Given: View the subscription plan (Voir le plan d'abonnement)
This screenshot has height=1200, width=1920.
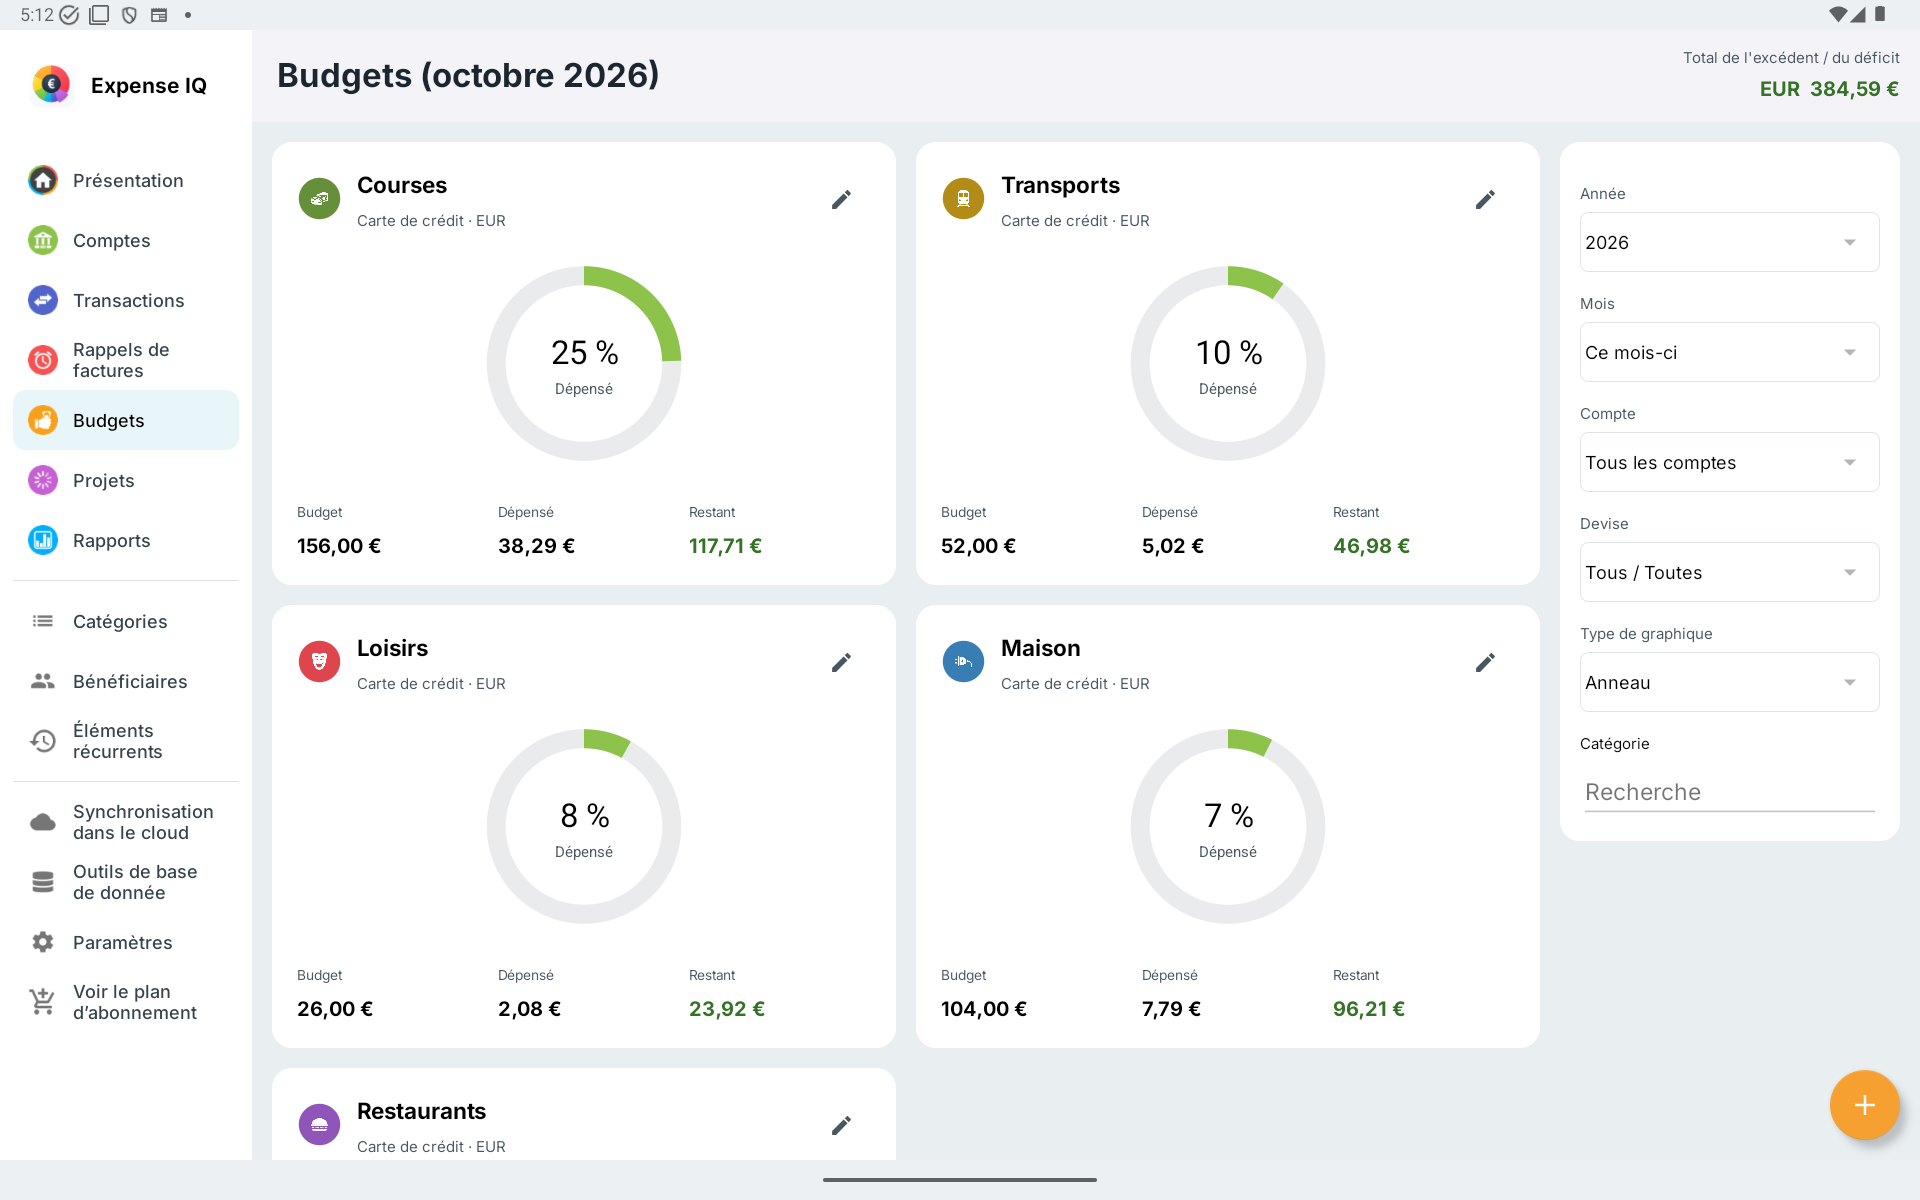Looking at the screenshot, I should pos(126,1002).
